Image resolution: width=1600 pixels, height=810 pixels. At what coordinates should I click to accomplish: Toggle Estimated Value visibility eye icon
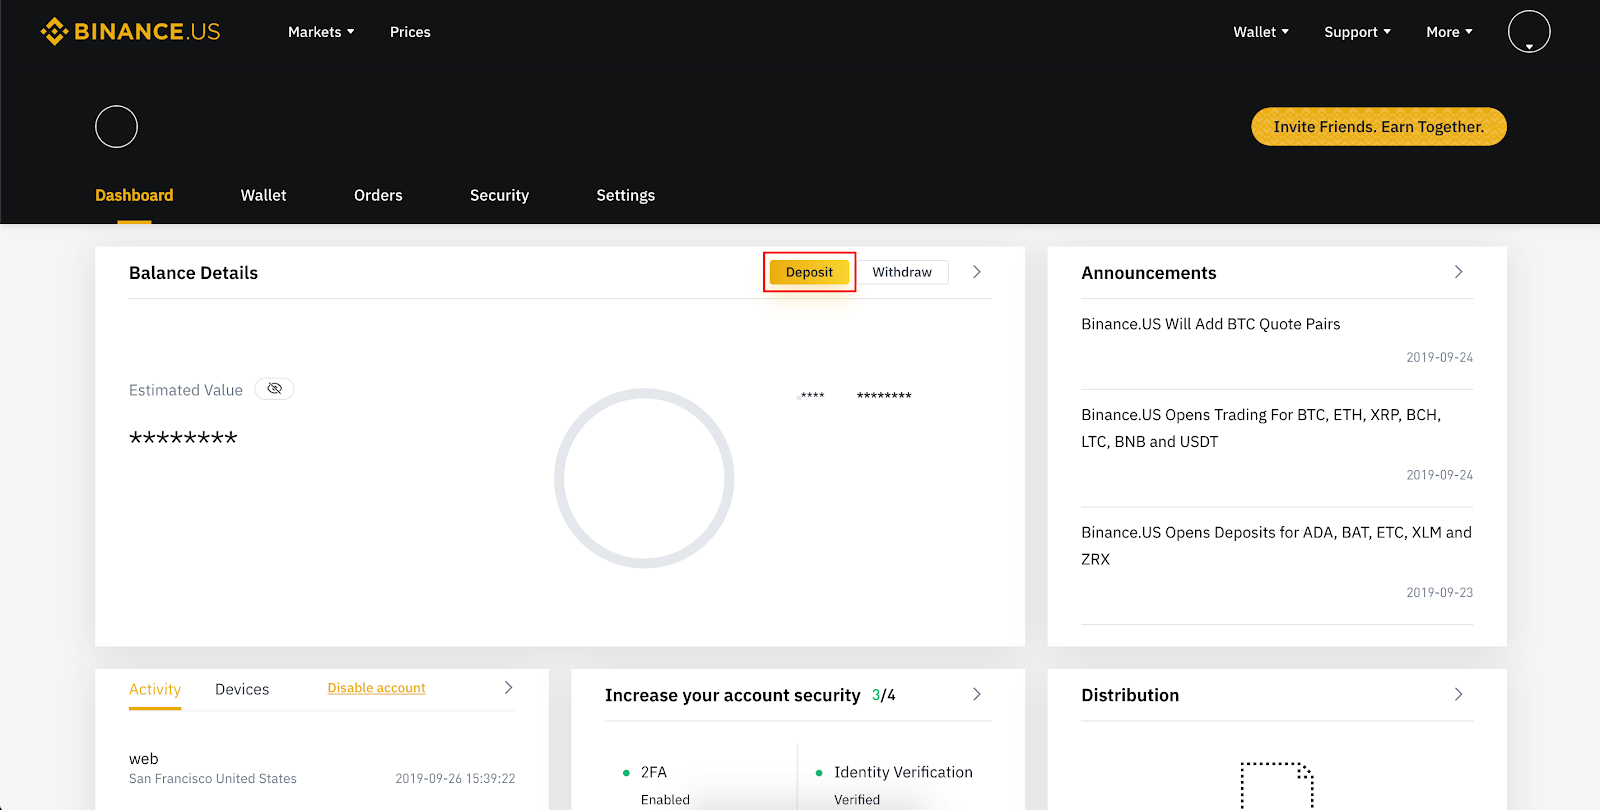click(x=274, y=389)
